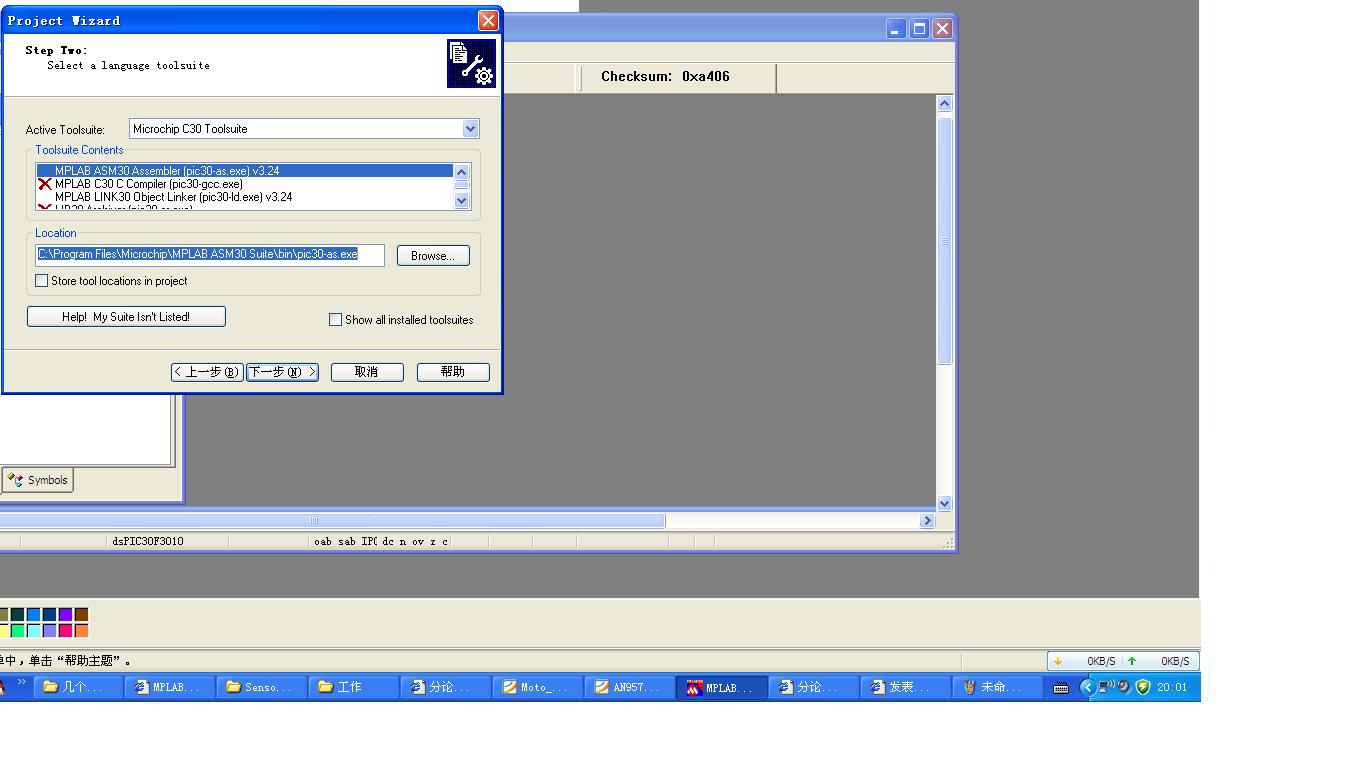Pick the purple color swatch
Image resolution: width=1366 pixels, height=768 pixels.
[x=66, y=615]
